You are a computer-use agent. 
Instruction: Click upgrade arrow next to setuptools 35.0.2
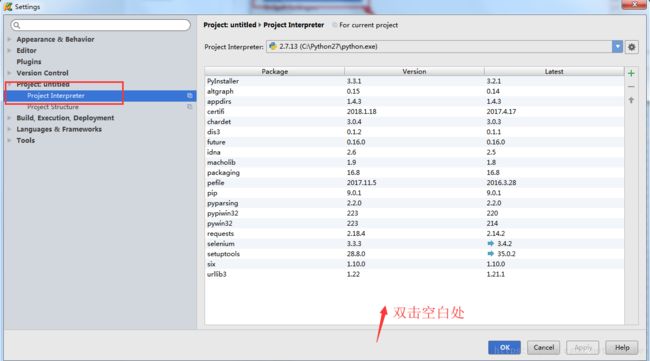pos(490,254)
